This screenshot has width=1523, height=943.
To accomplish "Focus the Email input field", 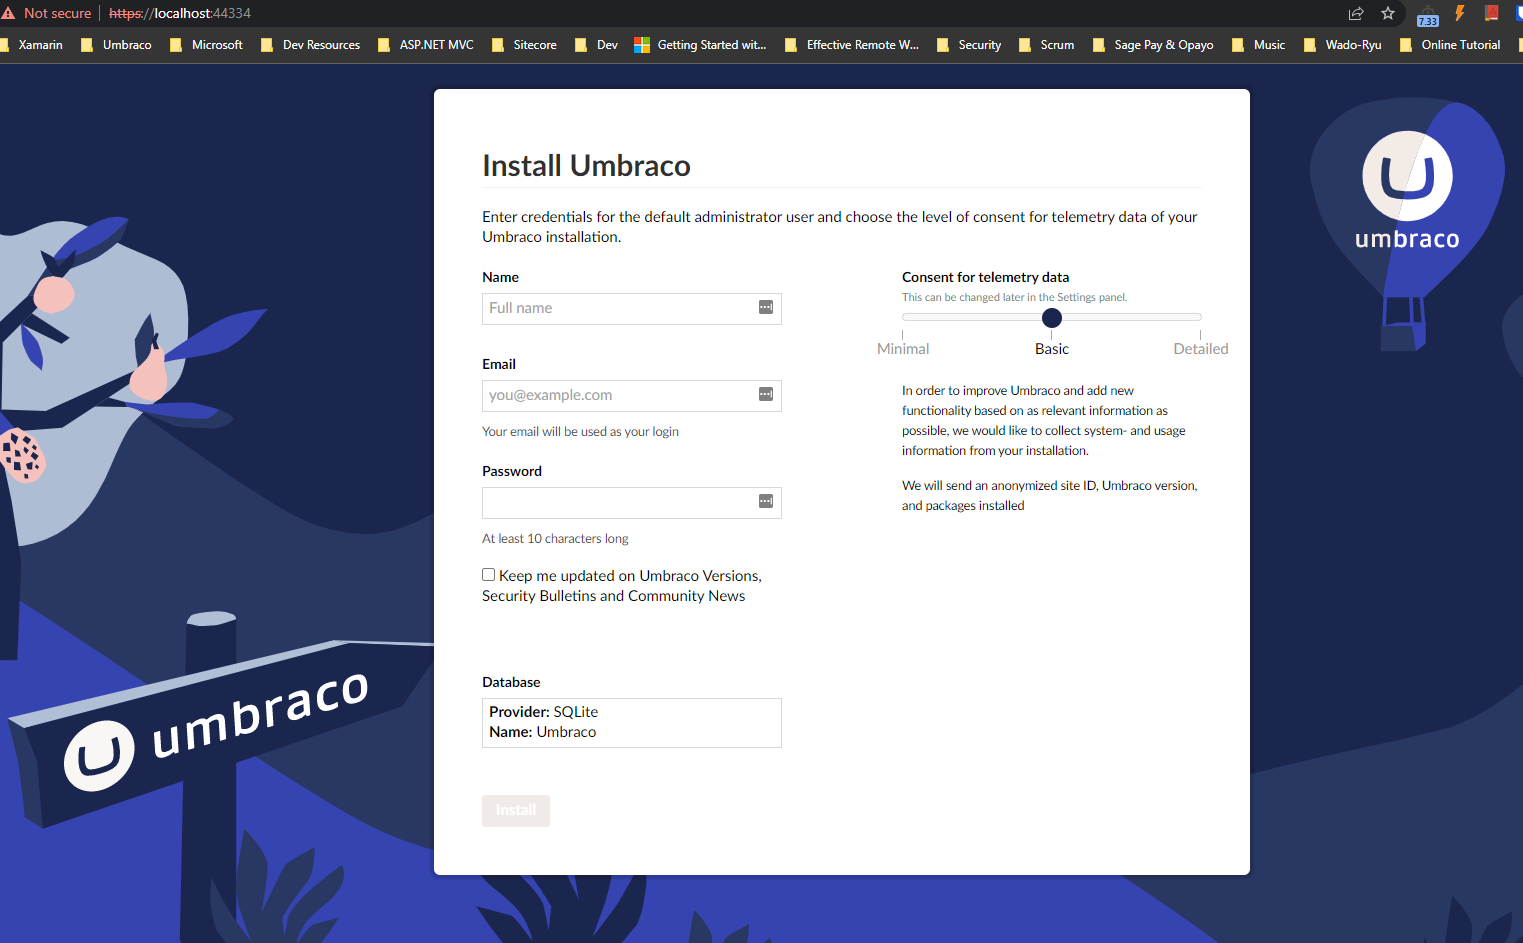I will [x=632, y=395].
